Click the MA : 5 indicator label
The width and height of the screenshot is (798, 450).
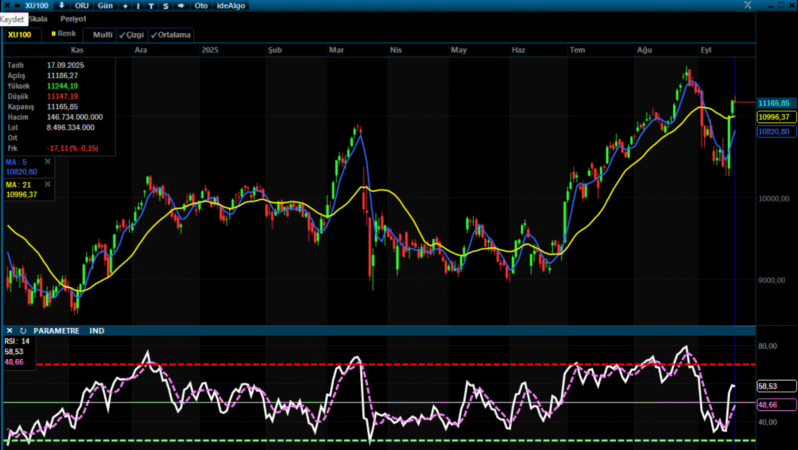(16, 162)
